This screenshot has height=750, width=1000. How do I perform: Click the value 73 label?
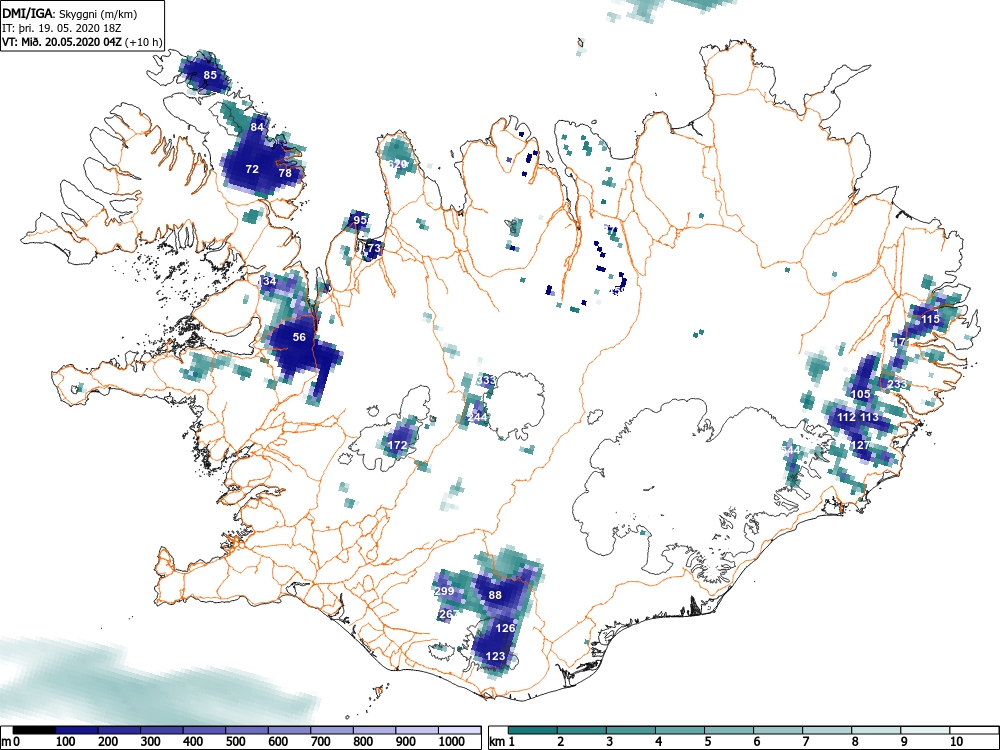pyautogui.click(x=374, y=248)
